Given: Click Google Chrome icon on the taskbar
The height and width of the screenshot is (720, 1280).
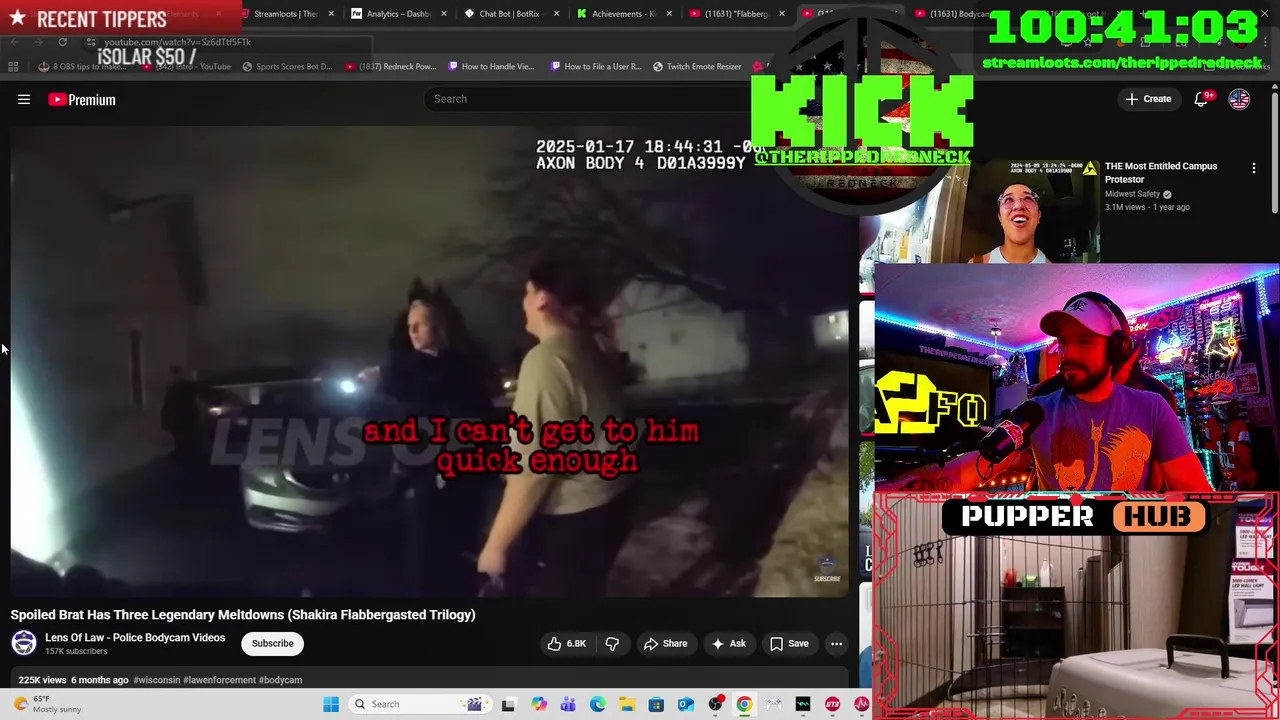Looking at the screenshot, I should point(744,704).
